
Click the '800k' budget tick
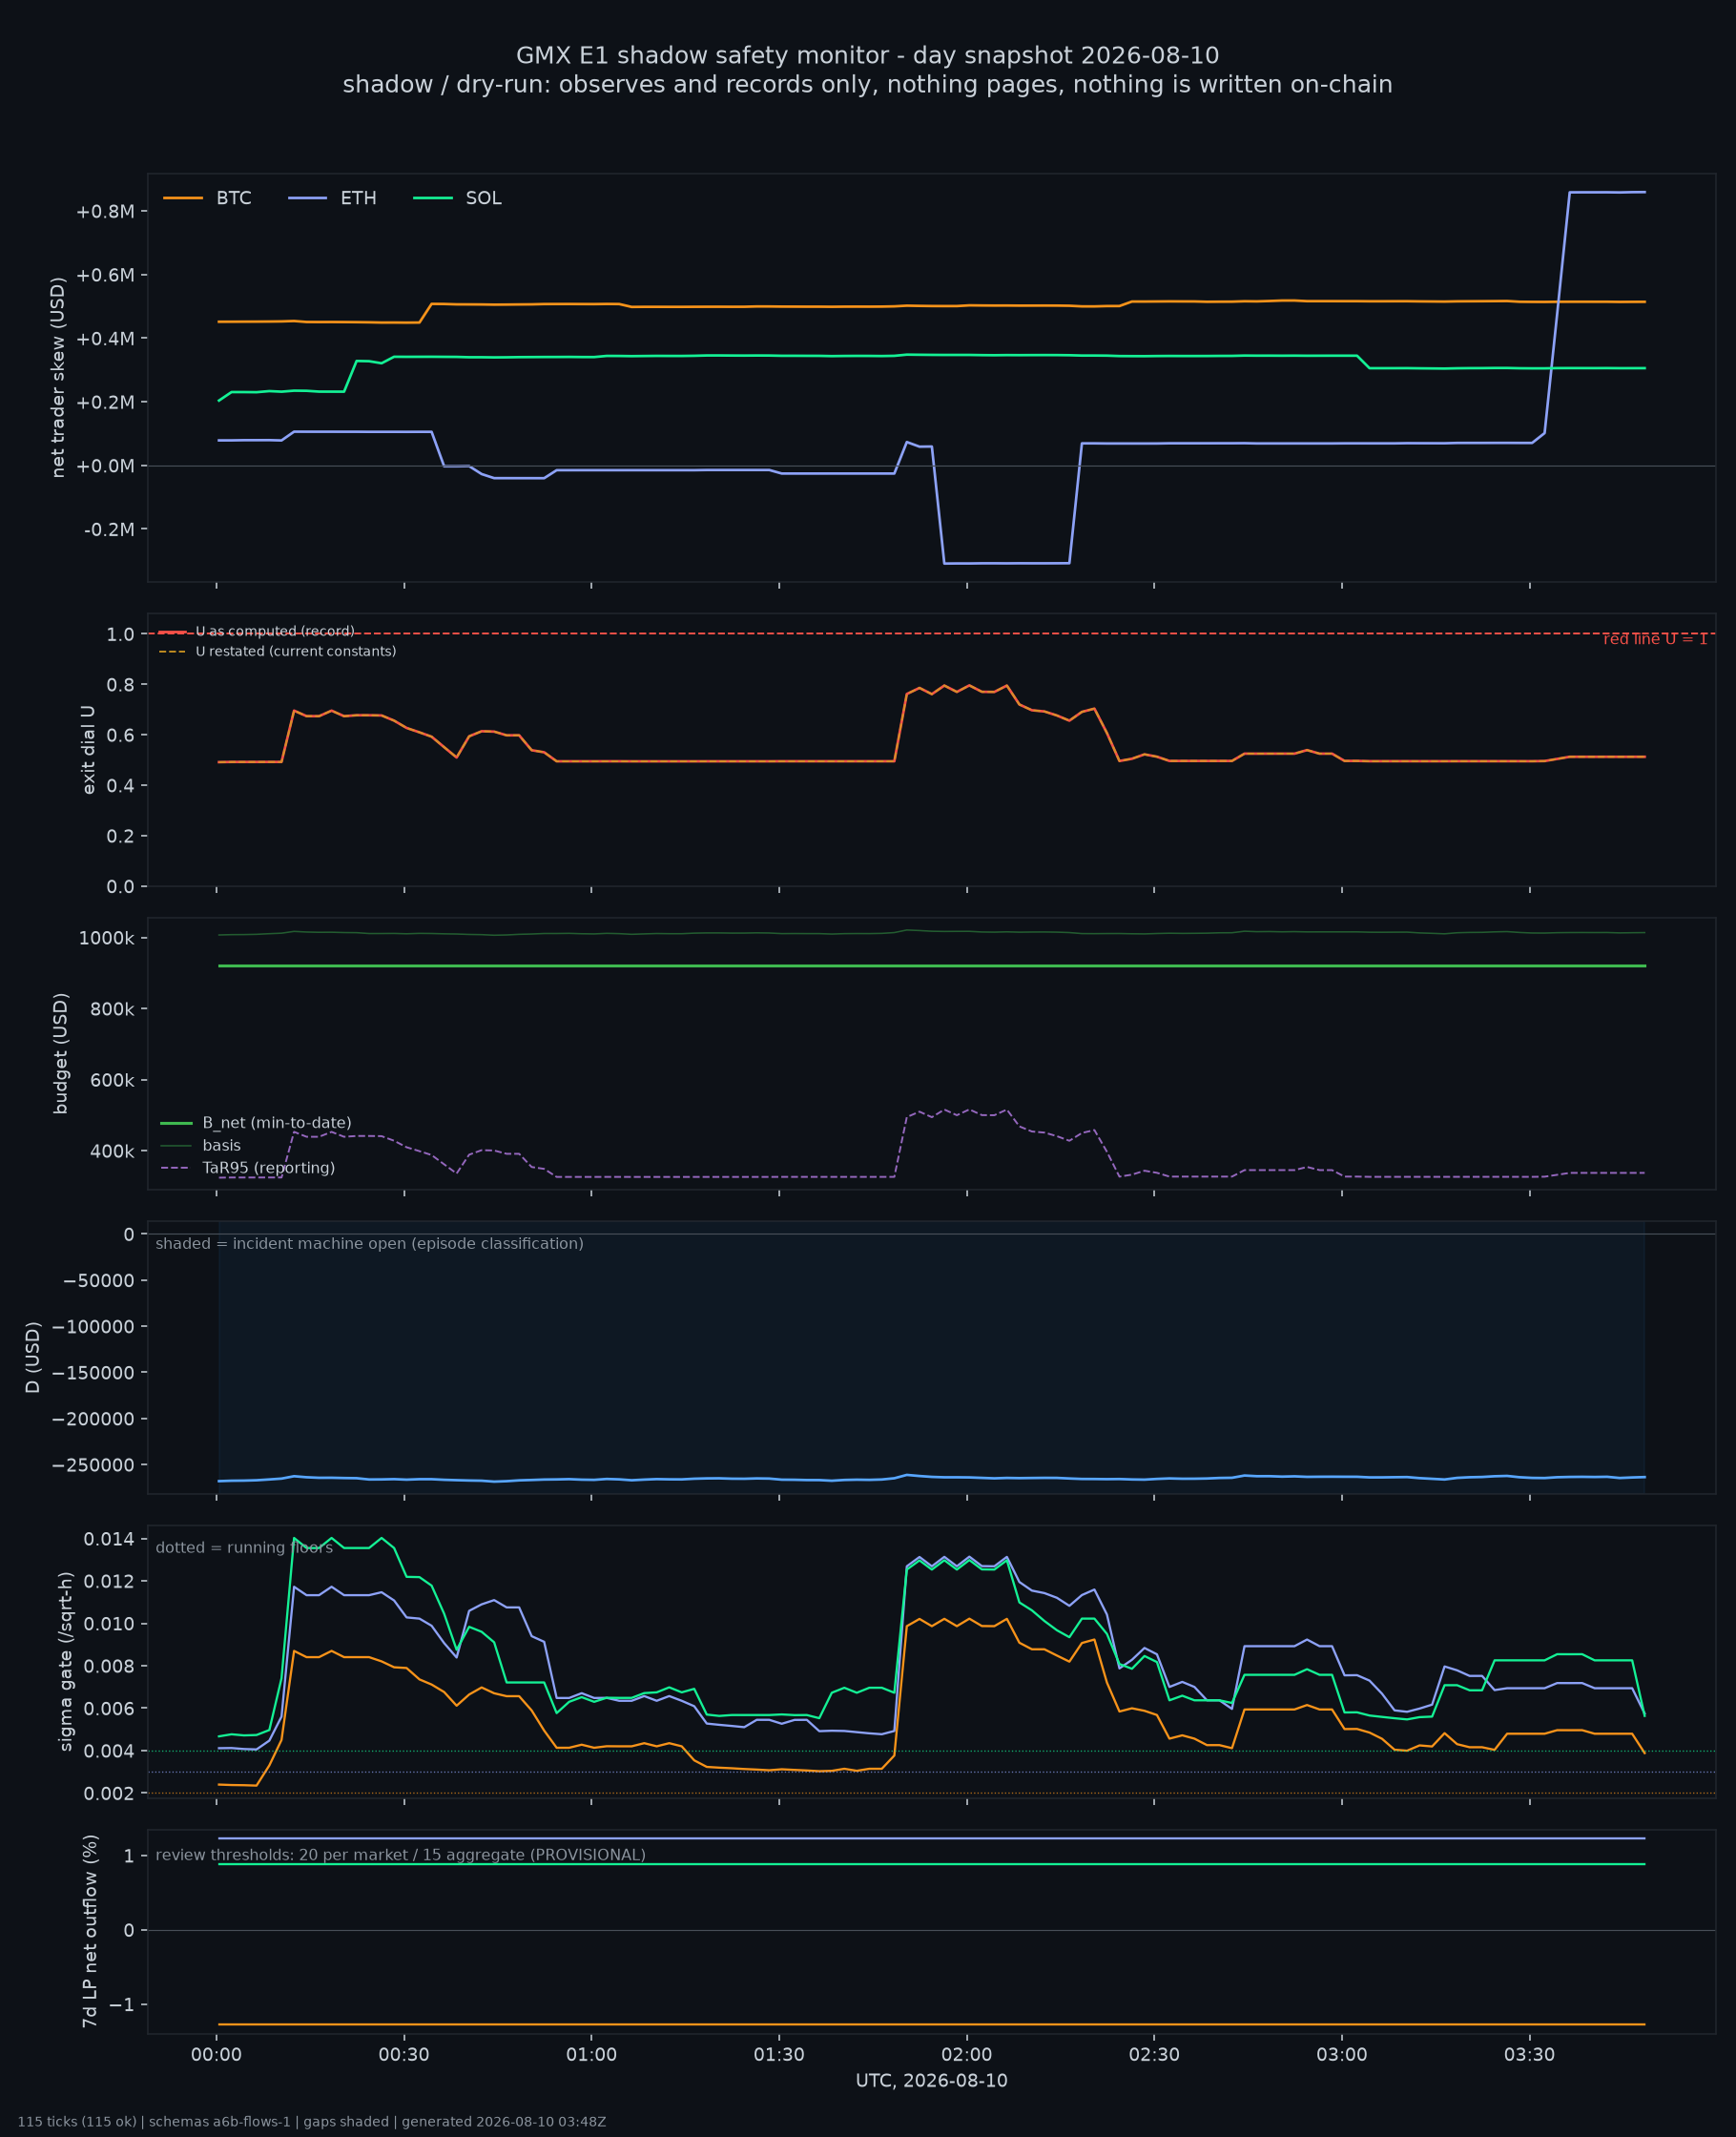click(x=112, y=1009)
